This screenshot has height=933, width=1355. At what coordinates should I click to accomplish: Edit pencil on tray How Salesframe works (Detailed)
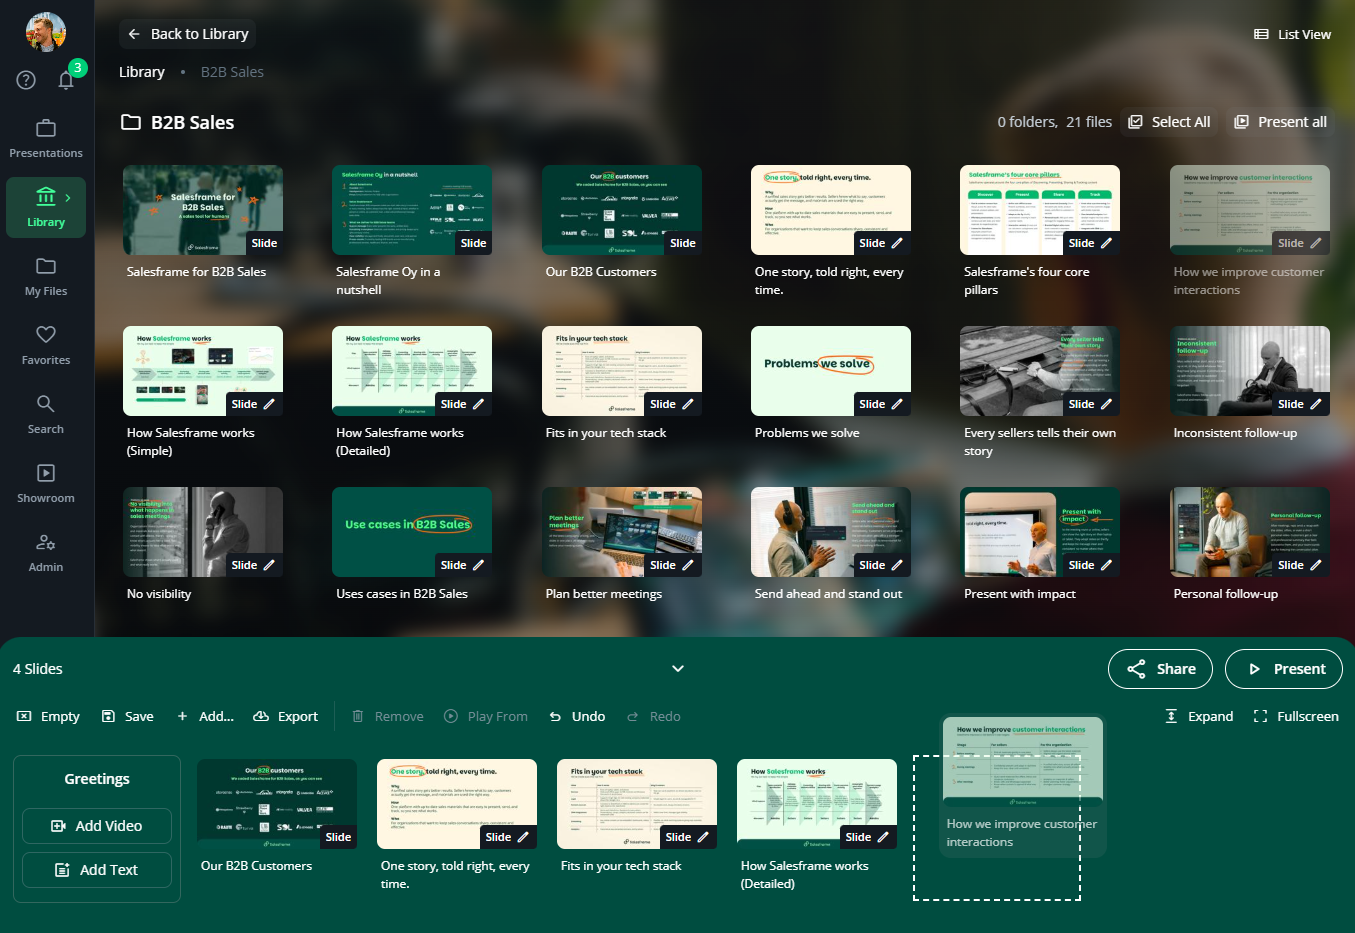pos(883,837)
